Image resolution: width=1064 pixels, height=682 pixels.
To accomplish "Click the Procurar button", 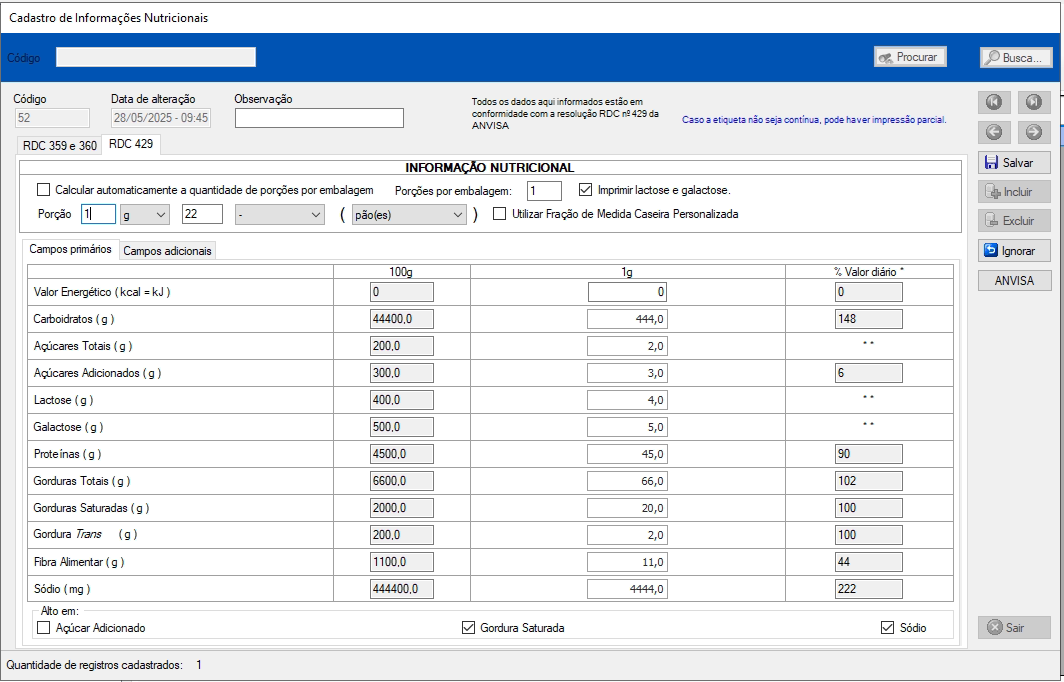I will [910, 58].
